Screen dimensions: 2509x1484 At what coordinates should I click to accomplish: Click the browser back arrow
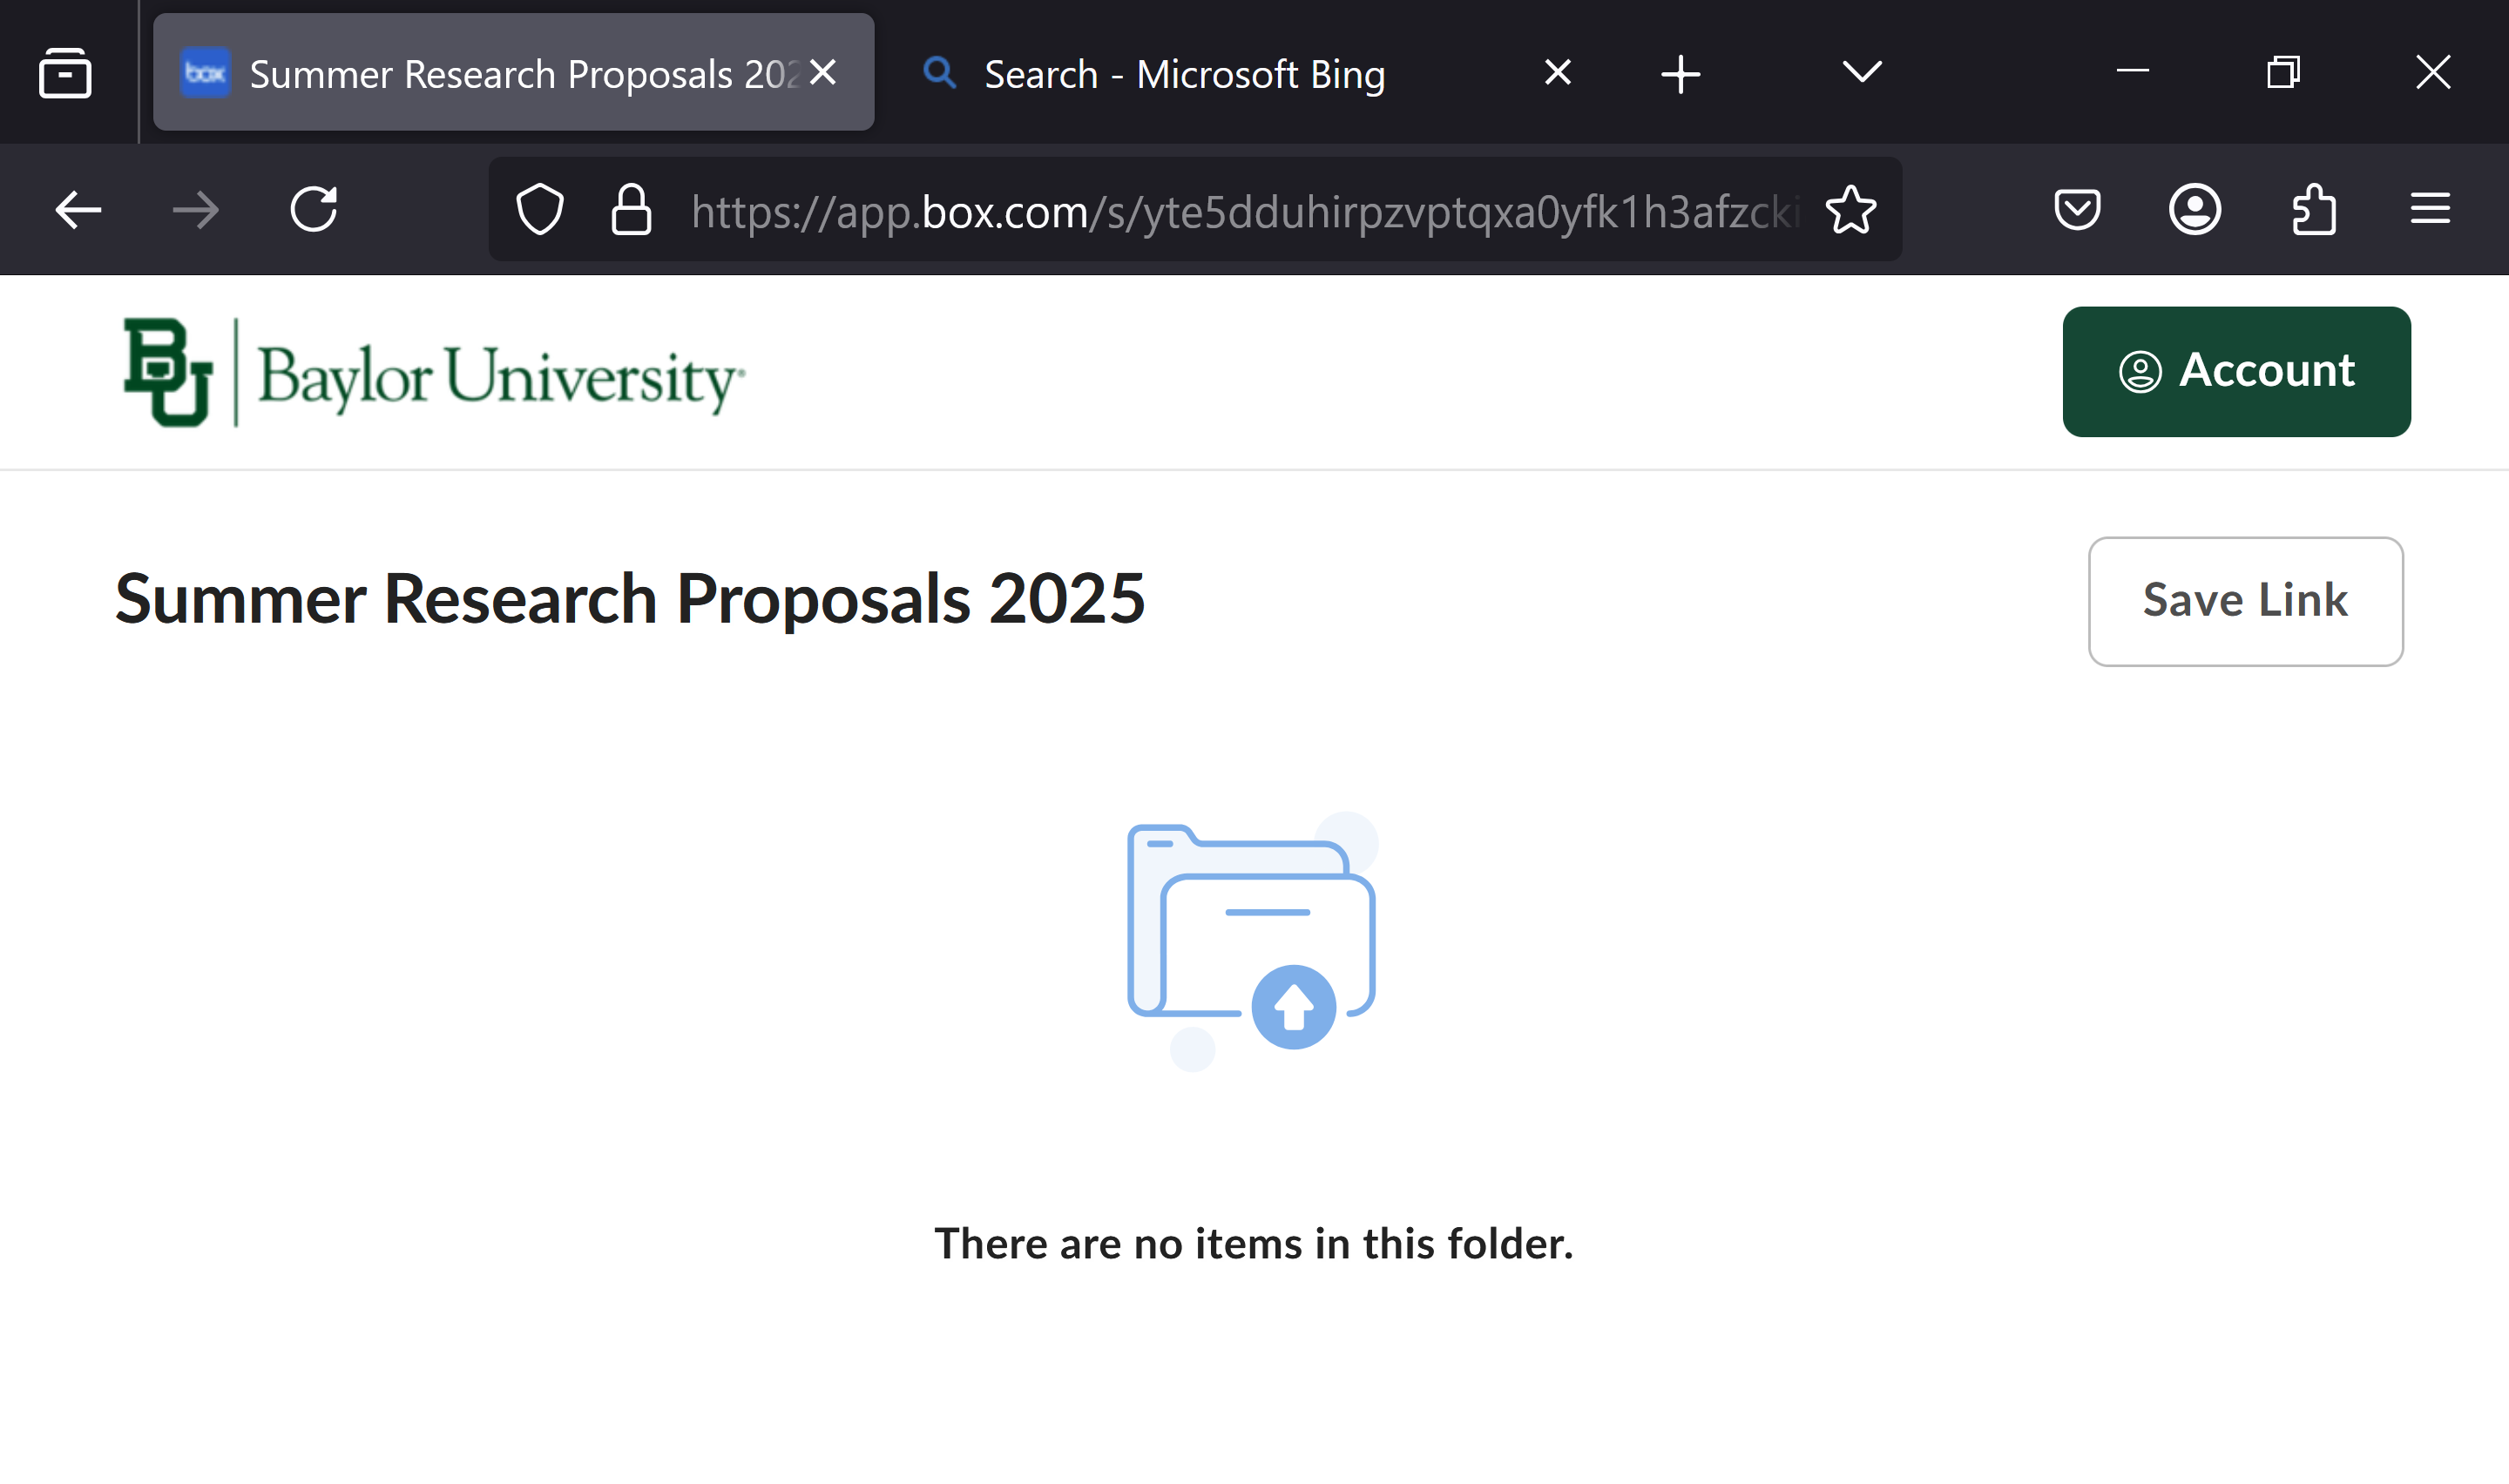tap(78, 210)
